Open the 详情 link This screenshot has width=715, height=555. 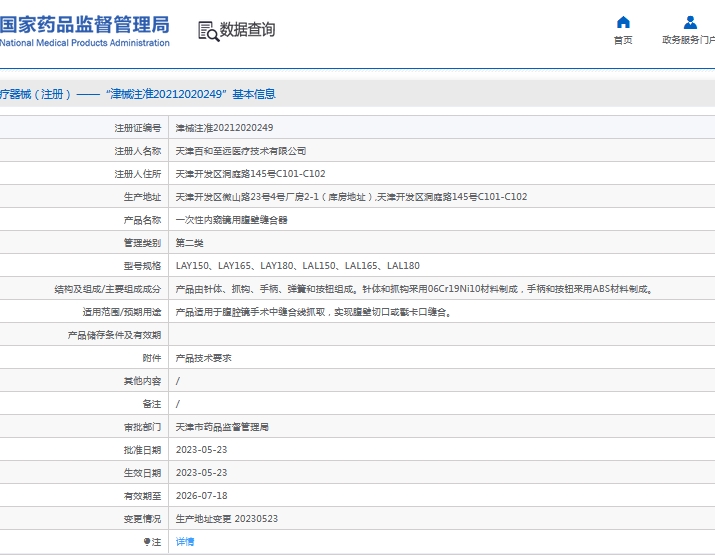(185, 541)
